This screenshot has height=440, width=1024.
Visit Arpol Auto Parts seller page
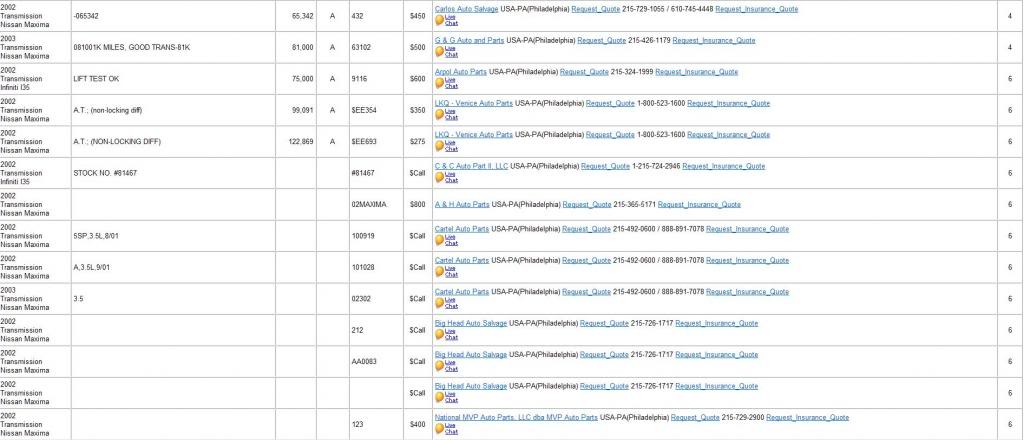tap(461, 72)
